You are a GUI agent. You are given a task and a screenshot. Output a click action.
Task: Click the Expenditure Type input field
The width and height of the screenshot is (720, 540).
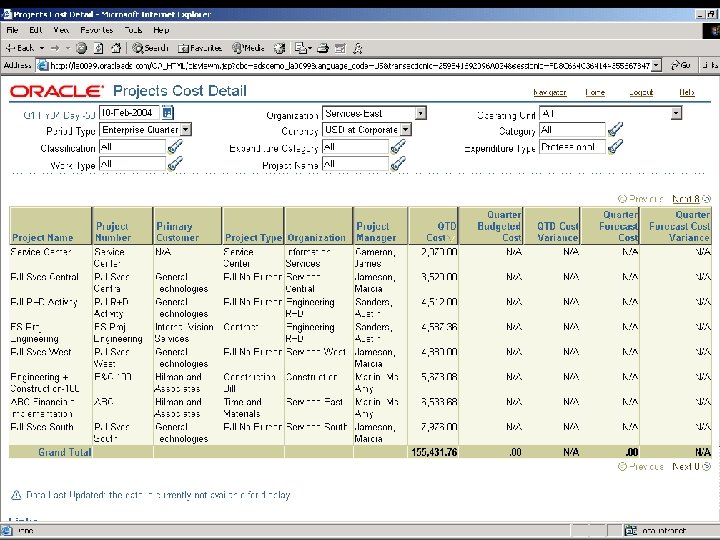coord(572,147)
